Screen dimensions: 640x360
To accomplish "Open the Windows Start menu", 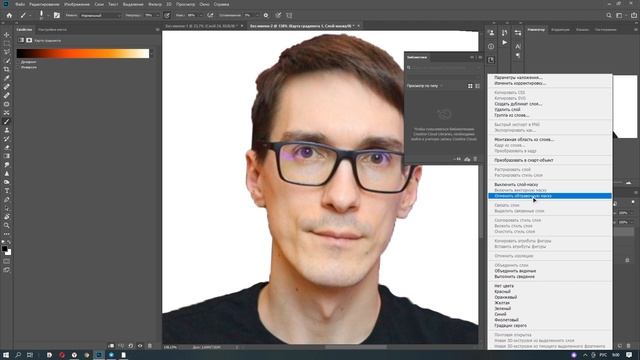I will (6, 355).
